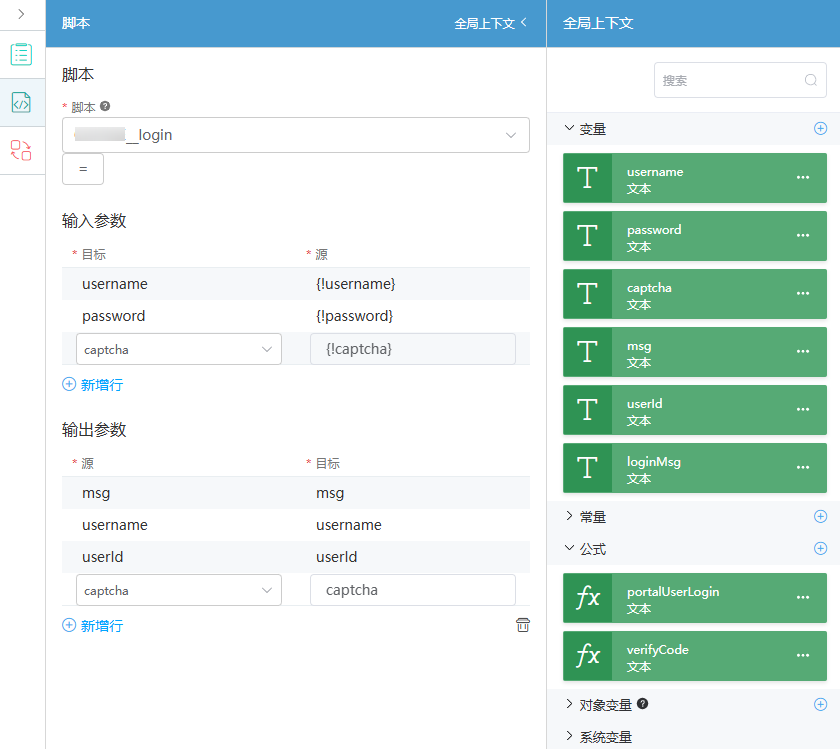The image size is (840, 749).
Task: Open the output parameter captcha source dropdown
Action: (x=179, y=590)
